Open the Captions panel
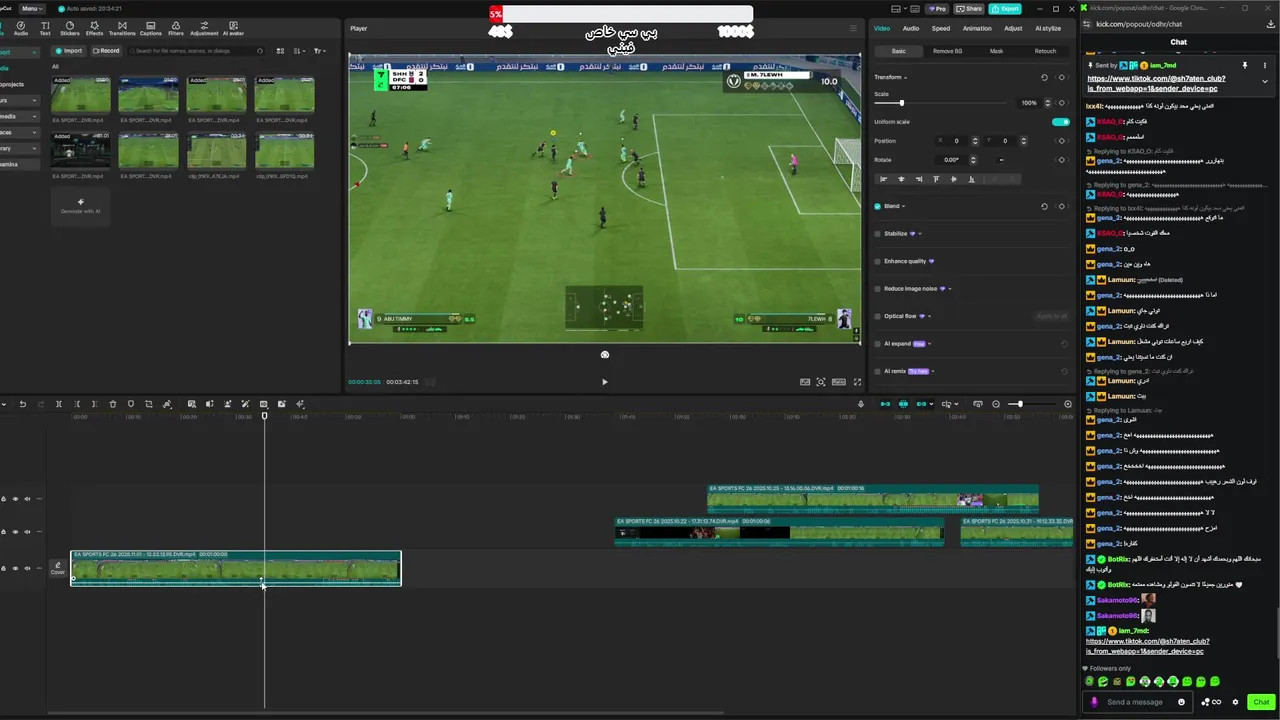The height and width of the screenshot is (720, 1280). [x=151, y=28]
